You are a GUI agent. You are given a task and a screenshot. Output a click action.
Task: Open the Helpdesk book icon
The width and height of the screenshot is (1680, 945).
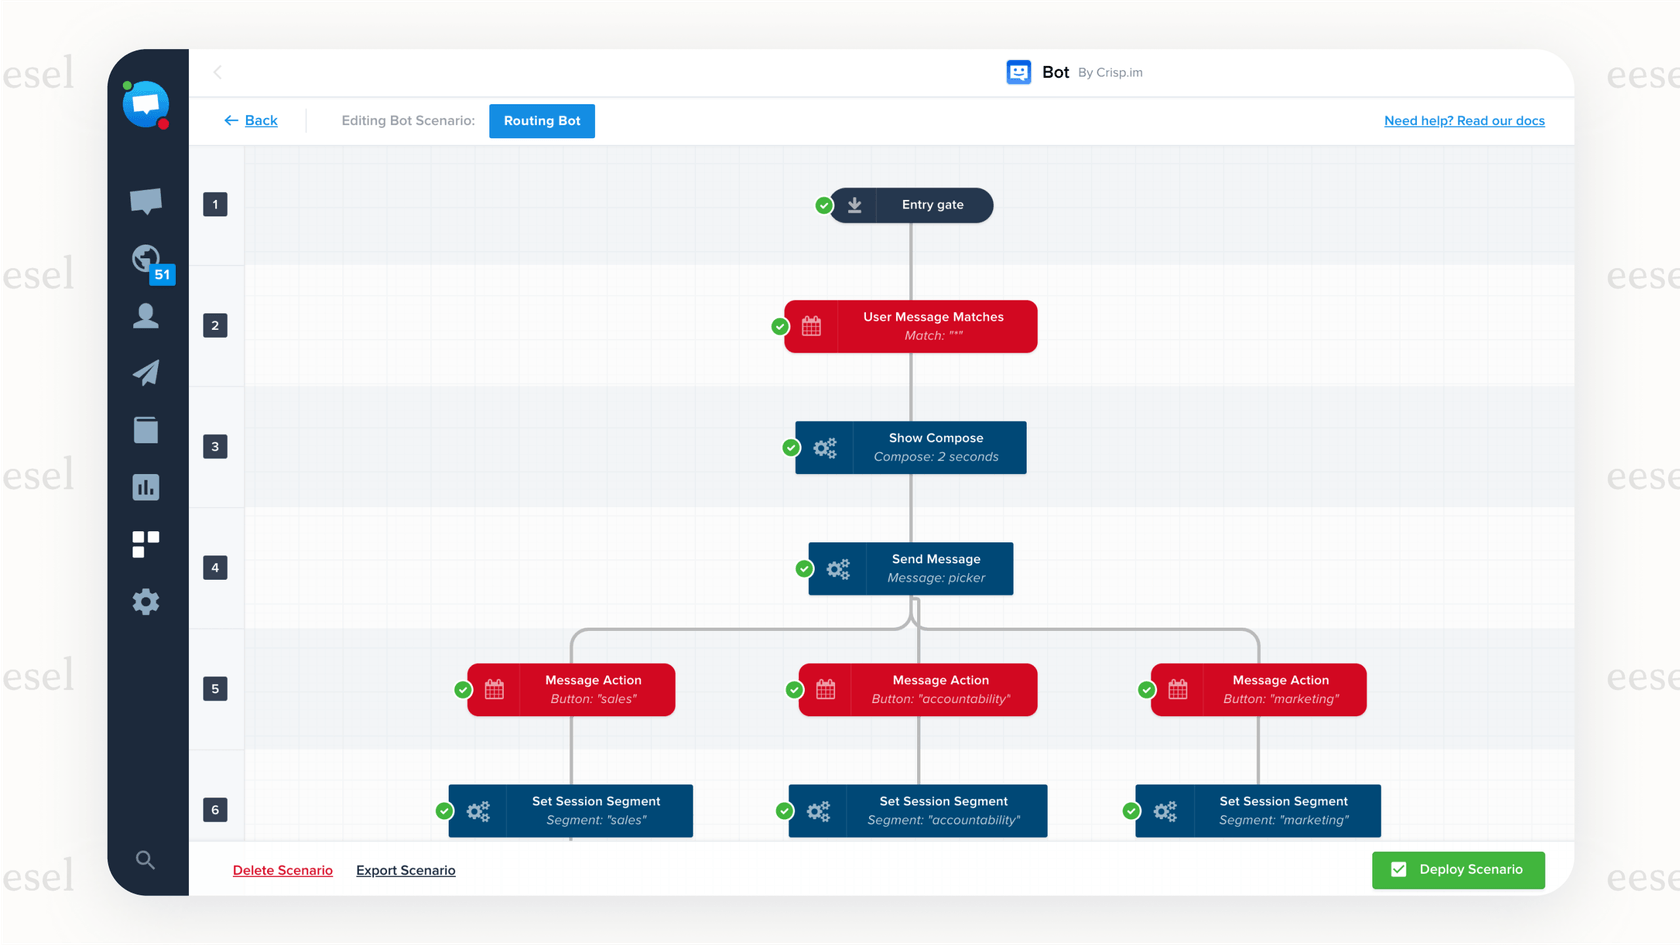[146, 430]
